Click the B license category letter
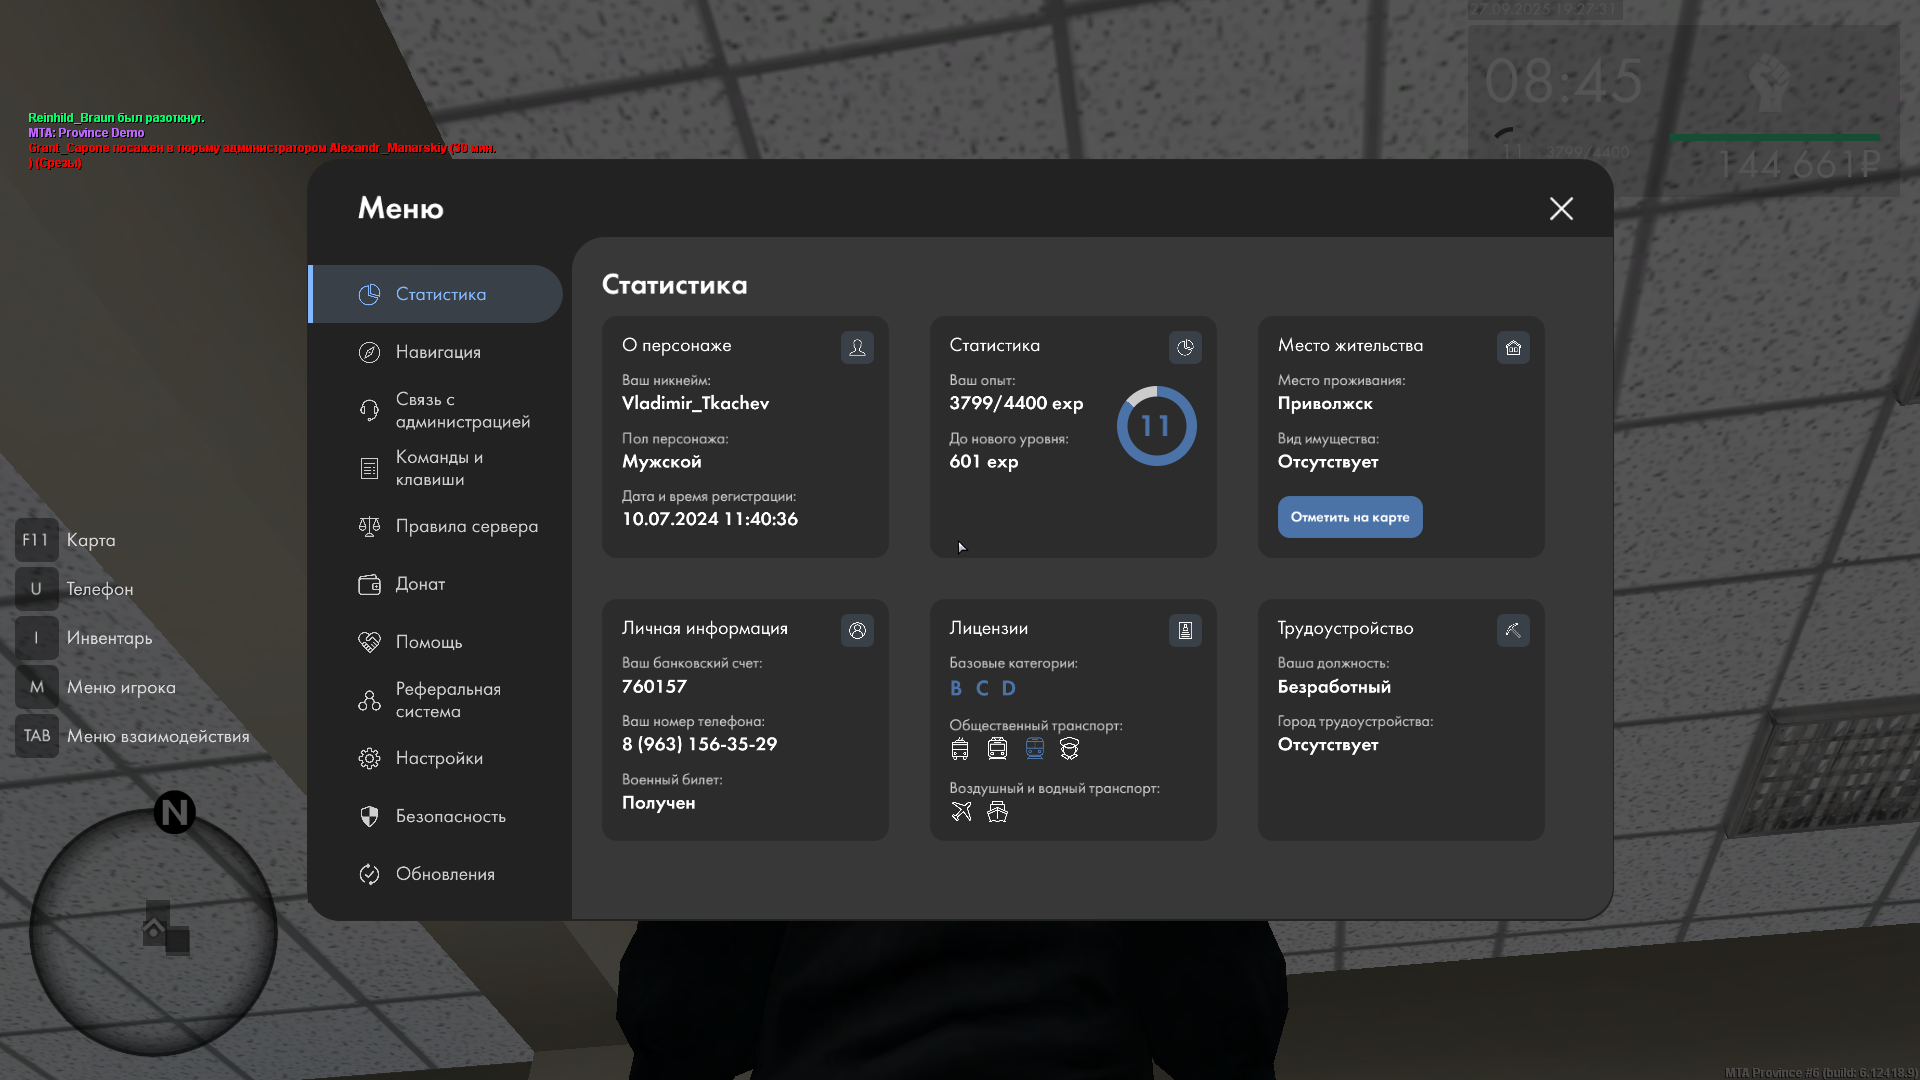The height and width of the screenshot is (1080, 1920). point(956,688)
